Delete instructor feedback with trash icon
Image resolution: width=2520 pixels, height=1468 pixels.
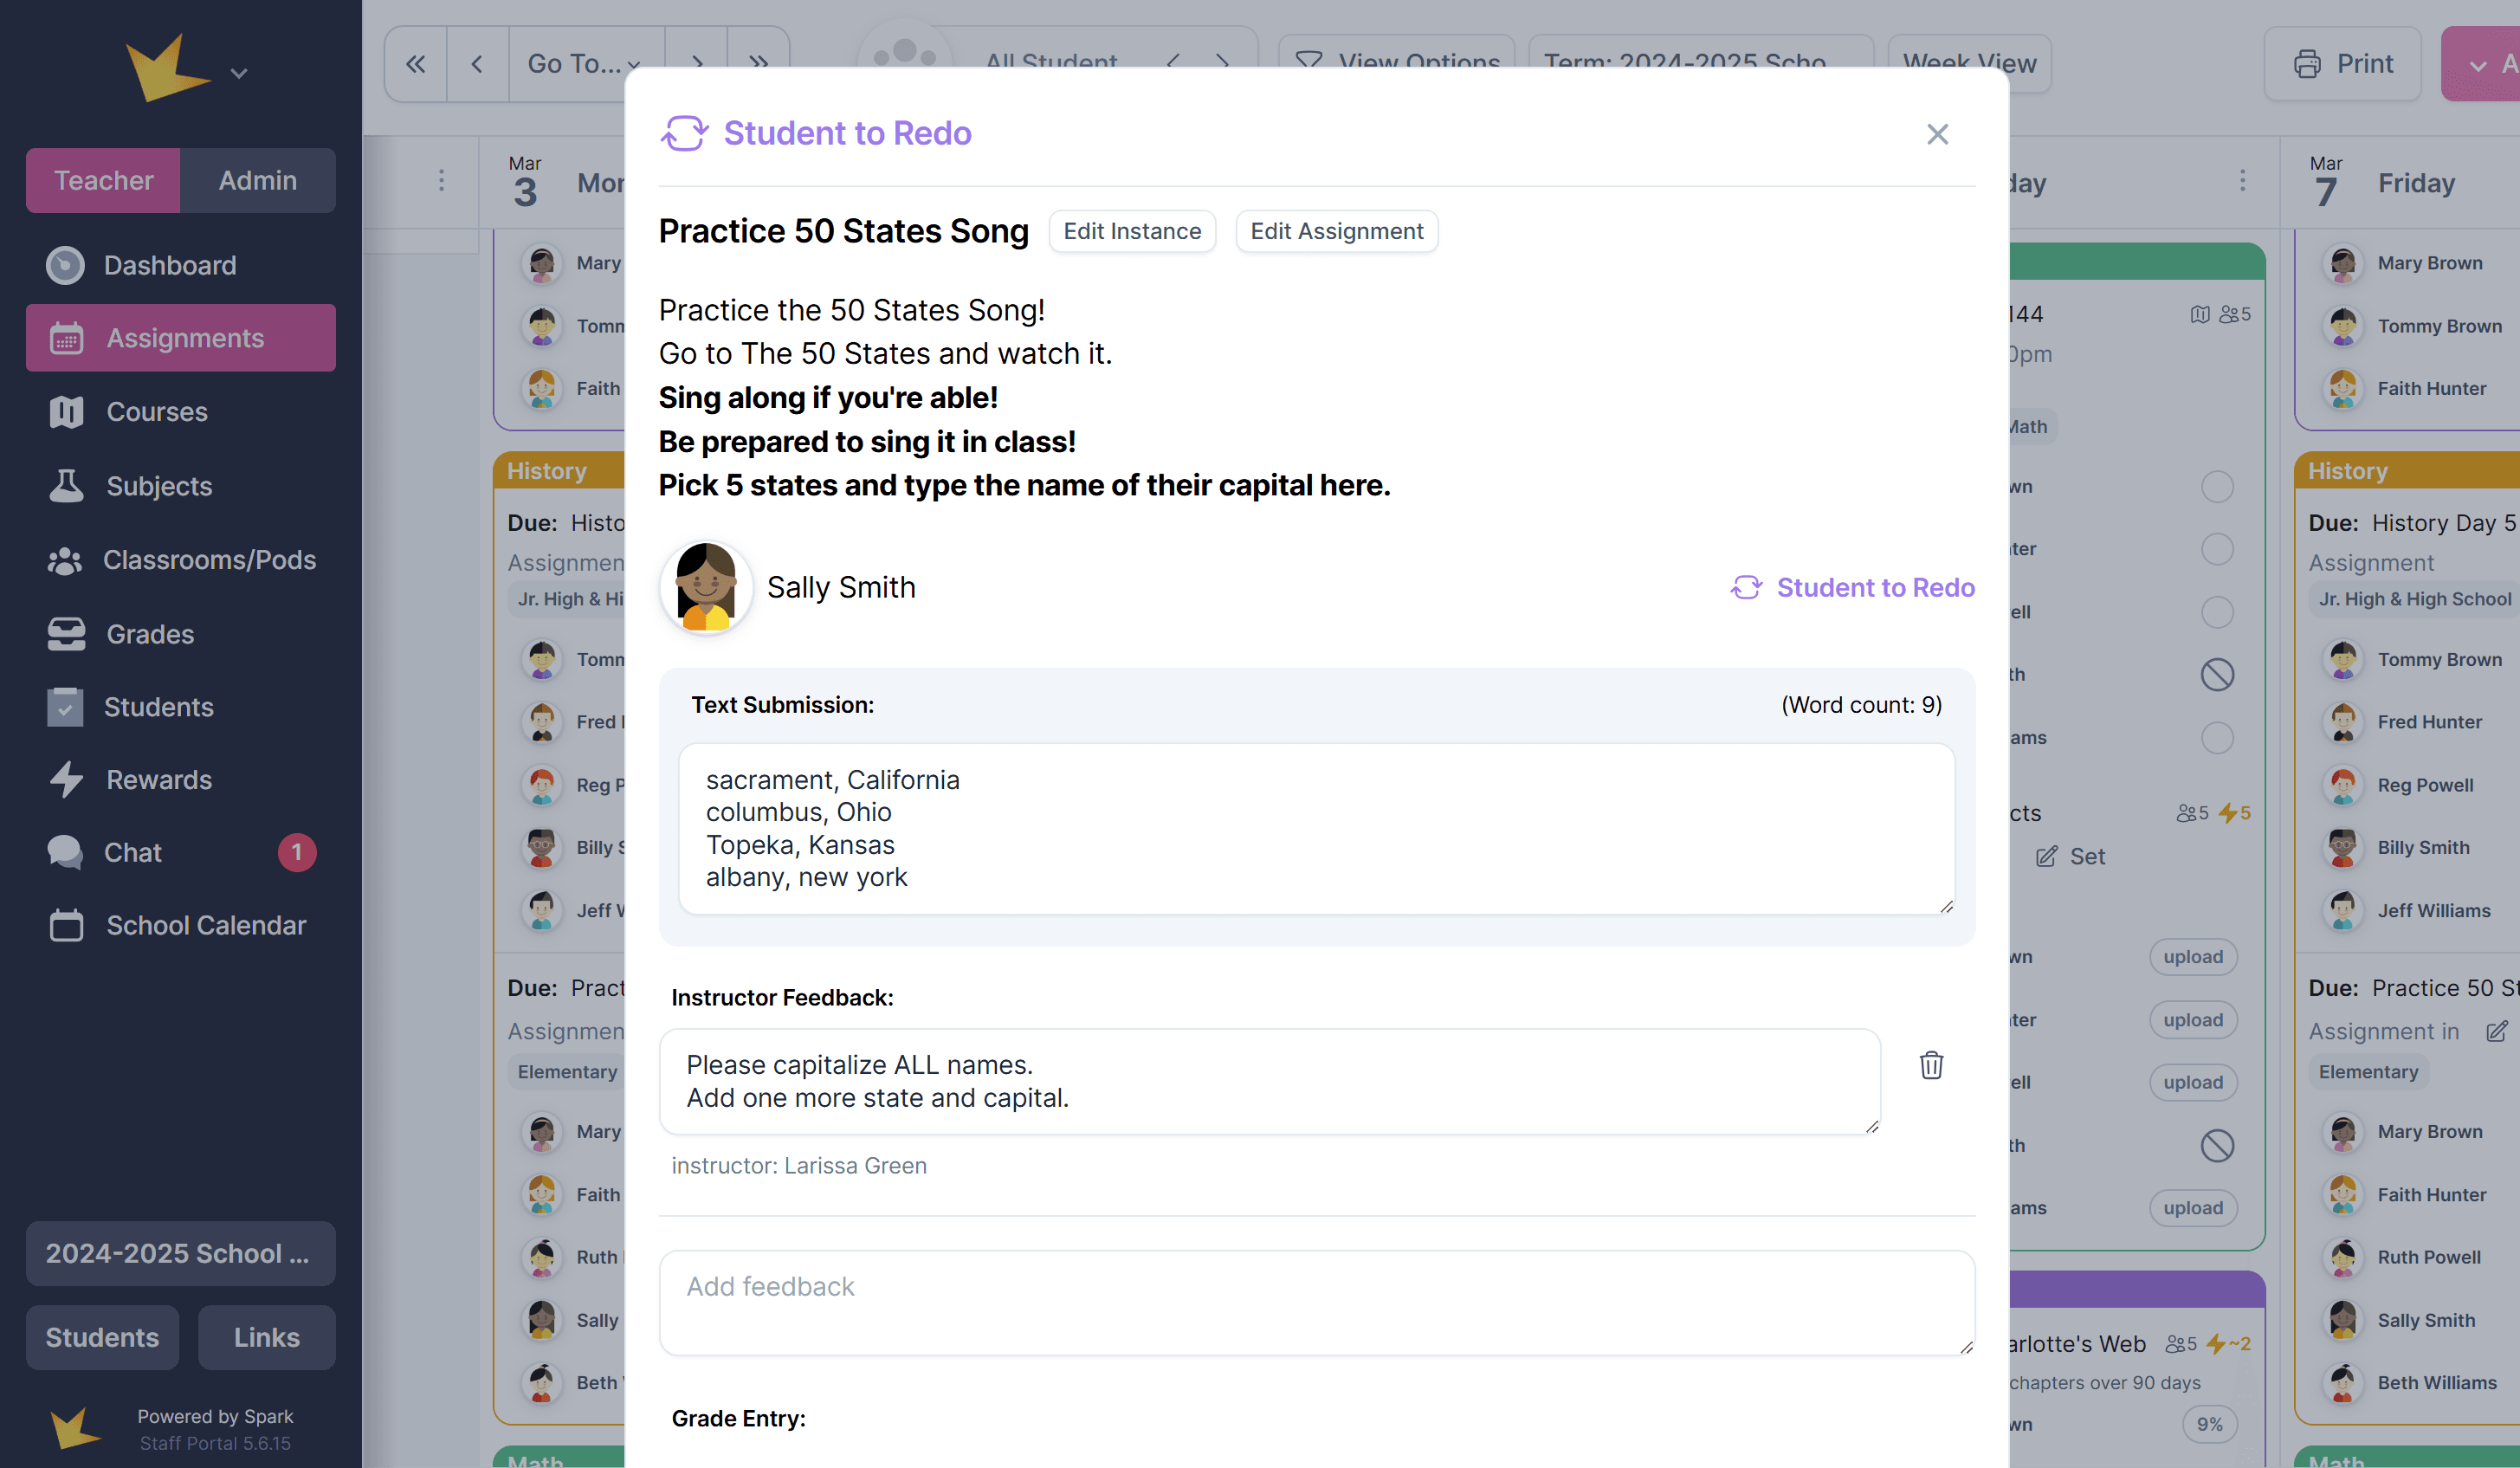(1931, 1065)
